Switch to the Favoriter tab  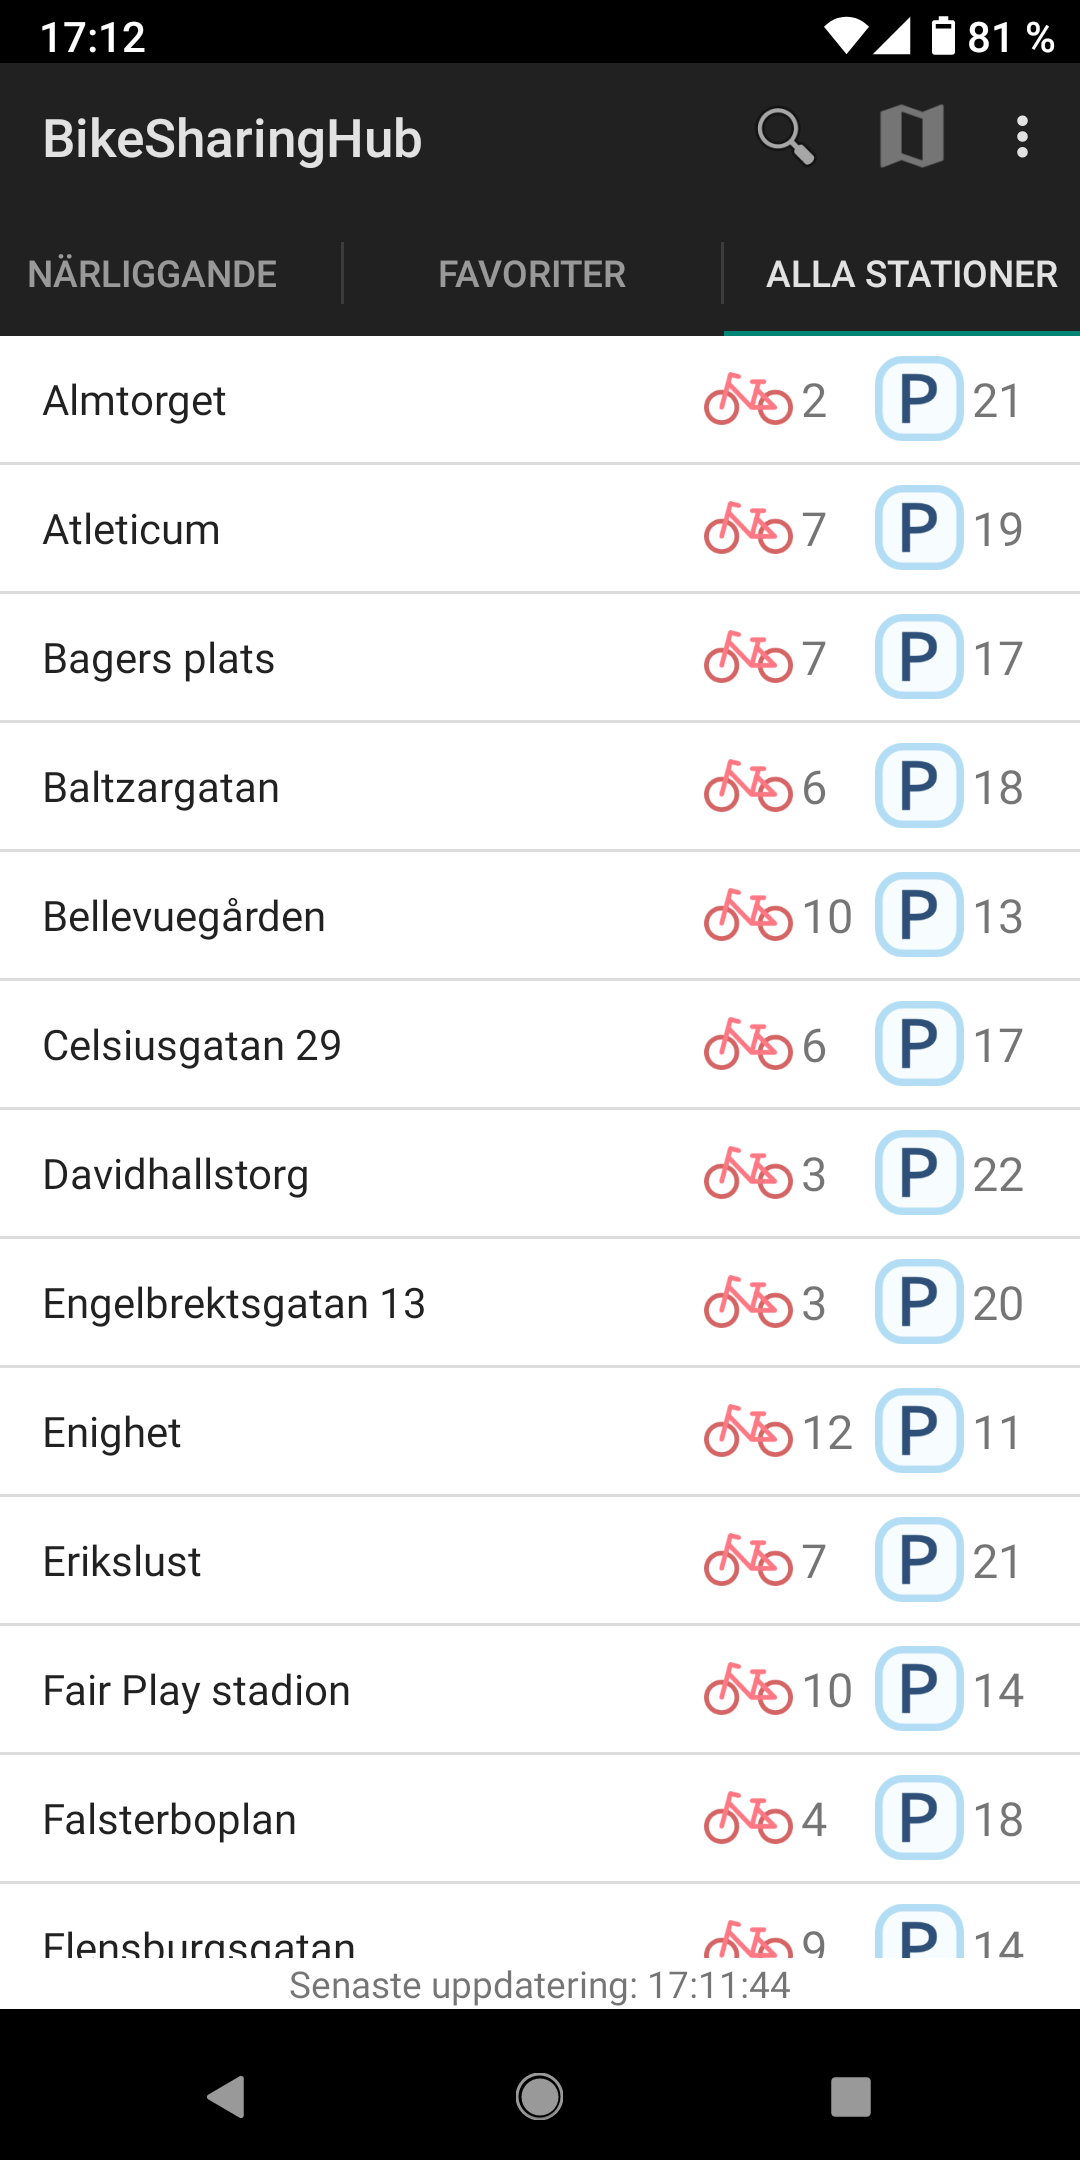pyautogui.click(x=532, y=274)
